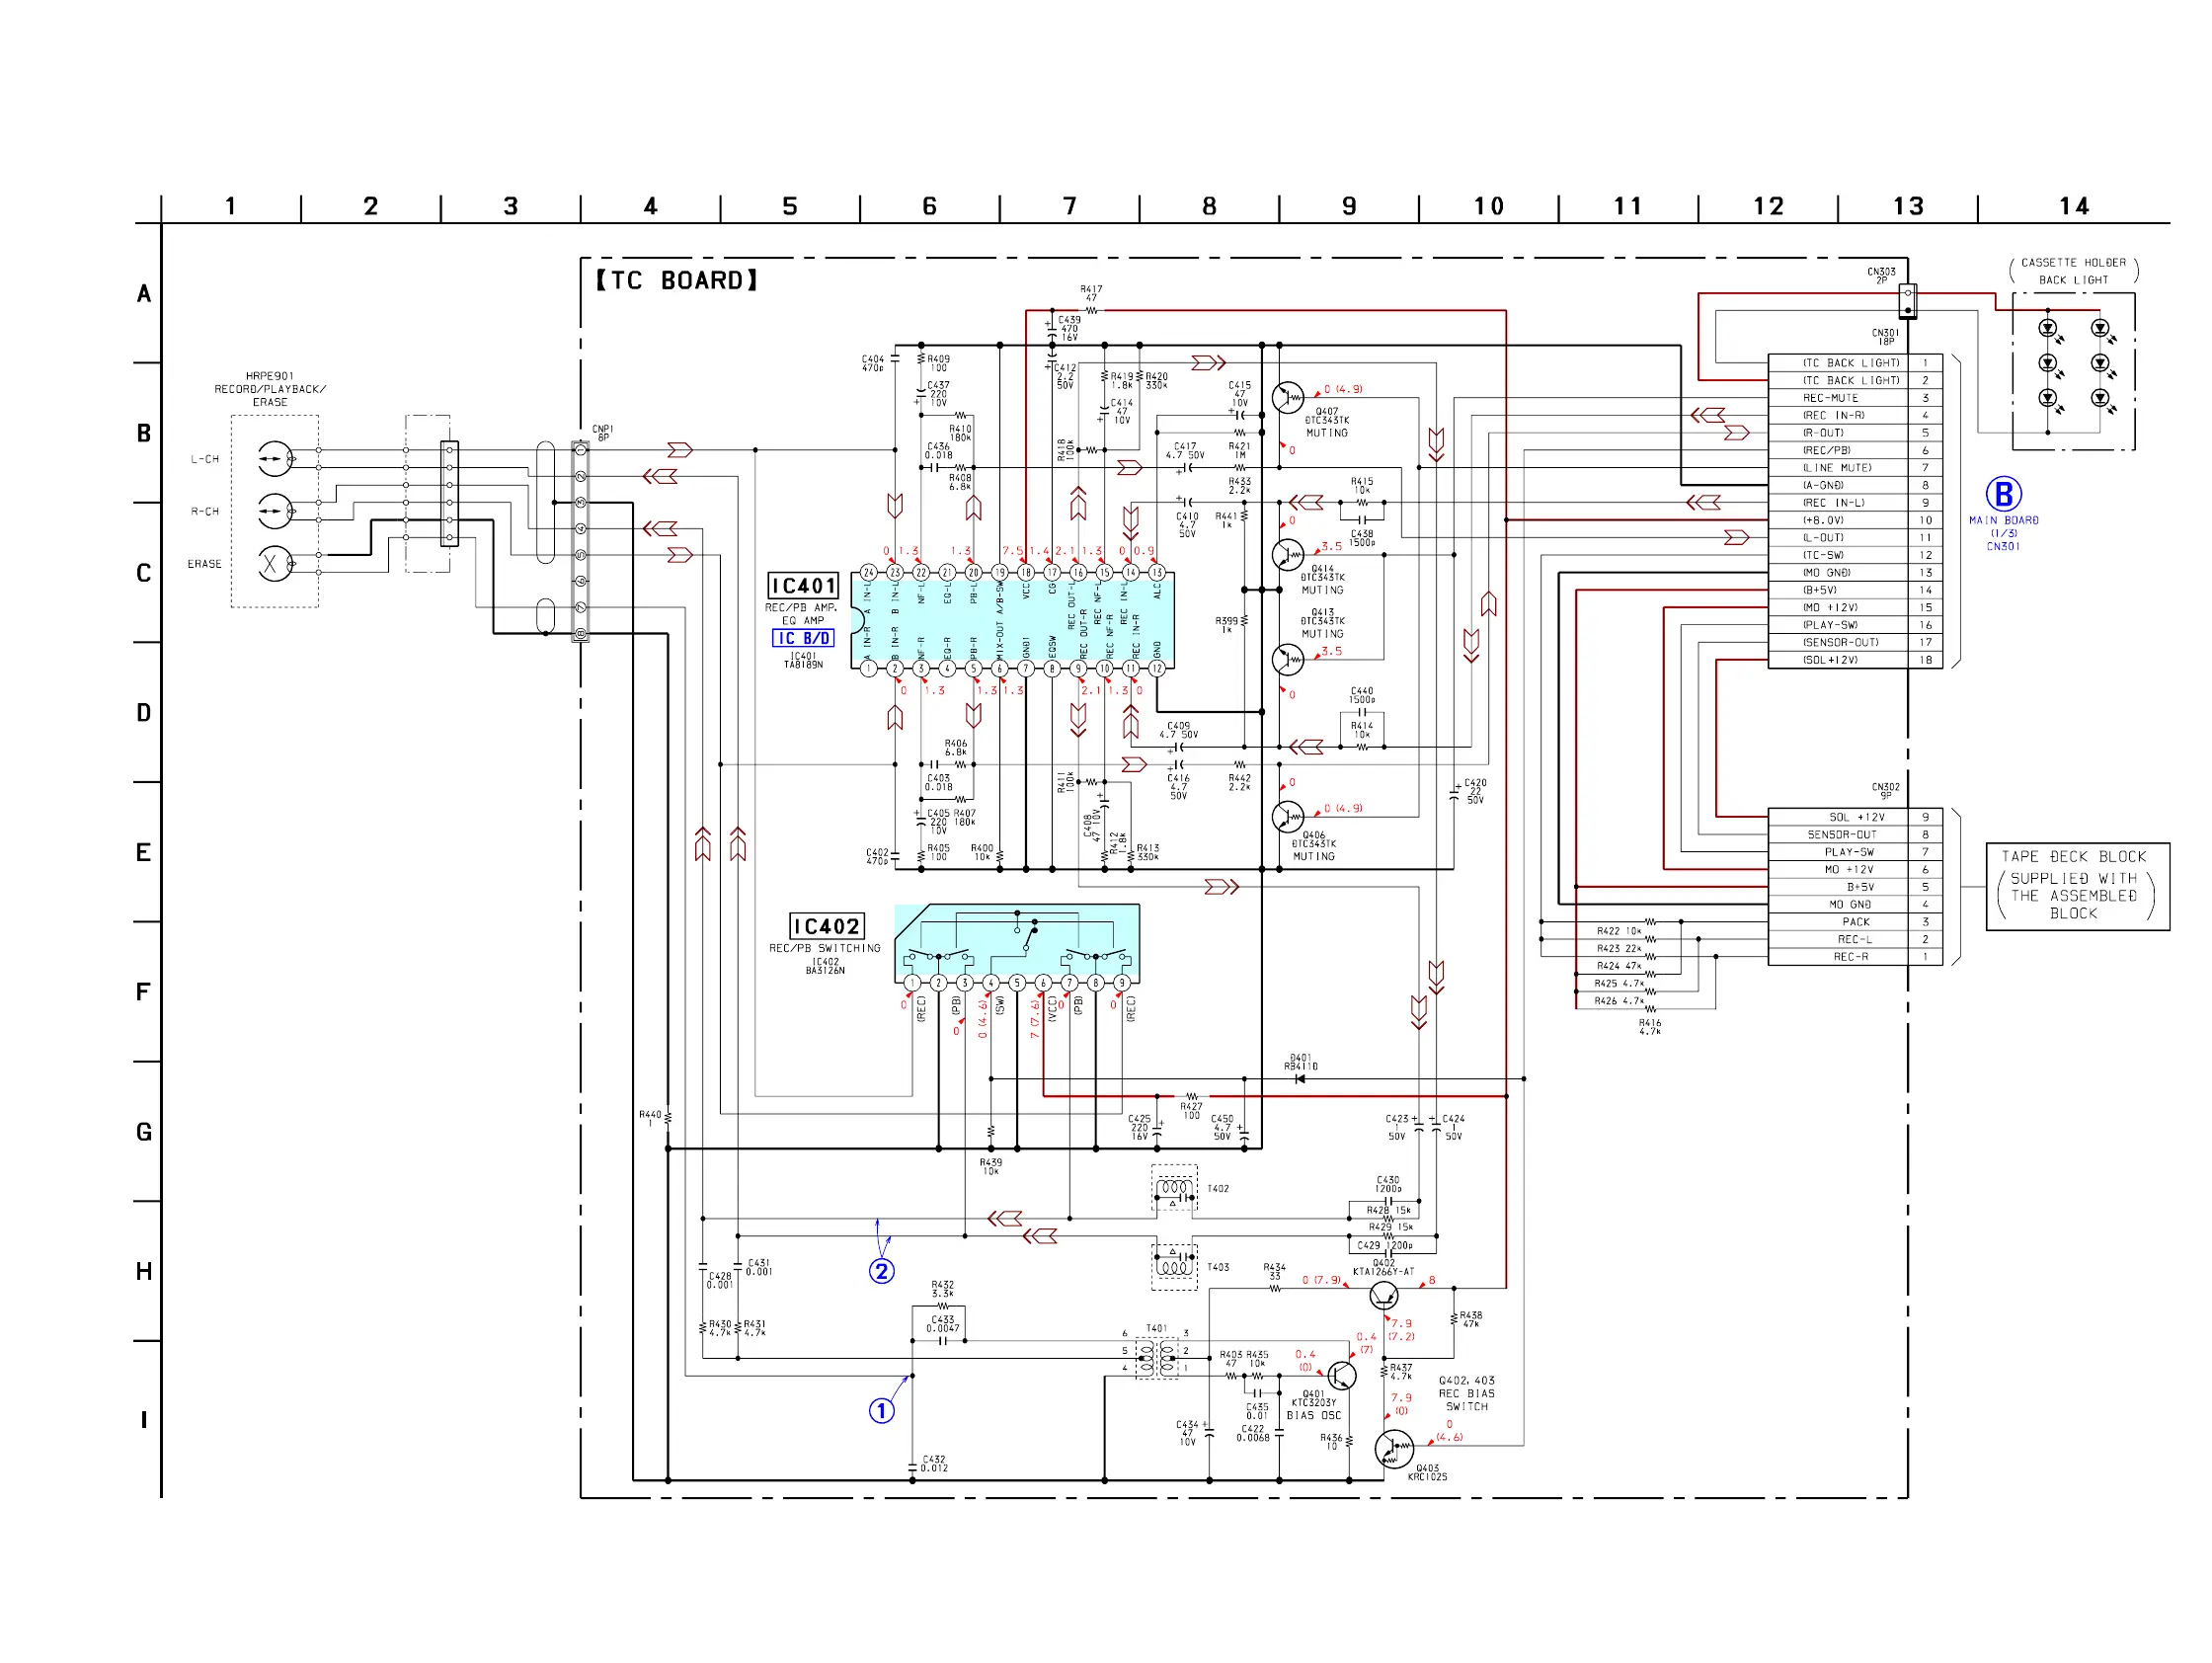Click the blue circled B main board marker
The height and width of the screenshot is (1663, 2212).
2002,494
